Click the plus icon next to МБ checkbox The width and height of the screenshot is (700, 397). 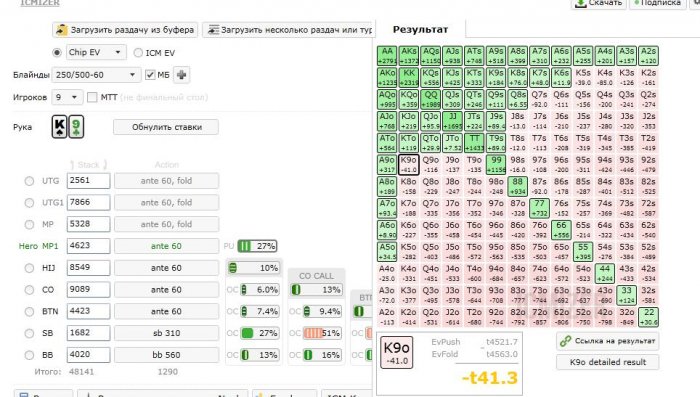(x=181, y=75)
